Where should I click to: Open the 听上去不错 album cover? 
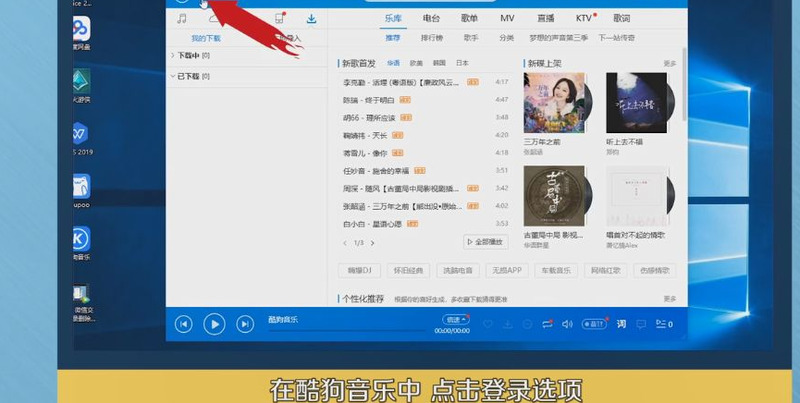pyautogui.click(x=637, y=103)
